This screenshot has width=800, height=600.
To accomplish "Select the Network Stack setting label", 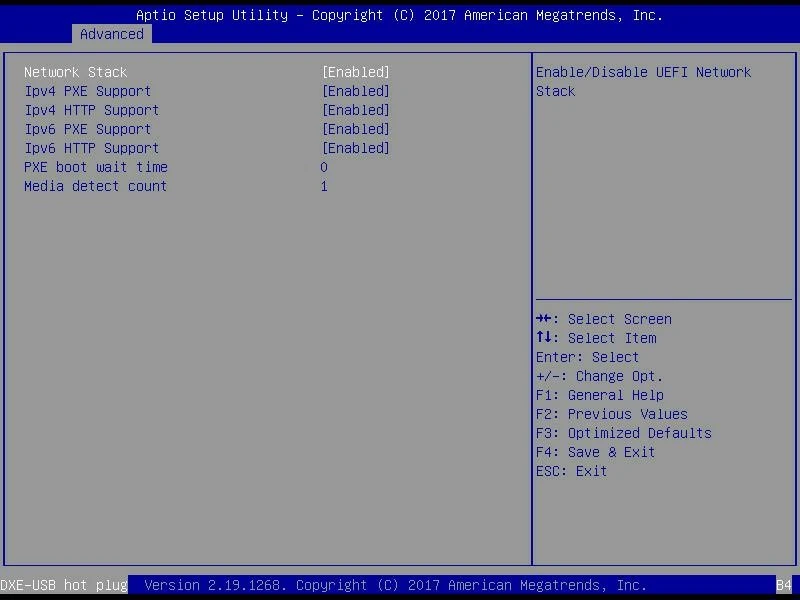I will 76,72.
